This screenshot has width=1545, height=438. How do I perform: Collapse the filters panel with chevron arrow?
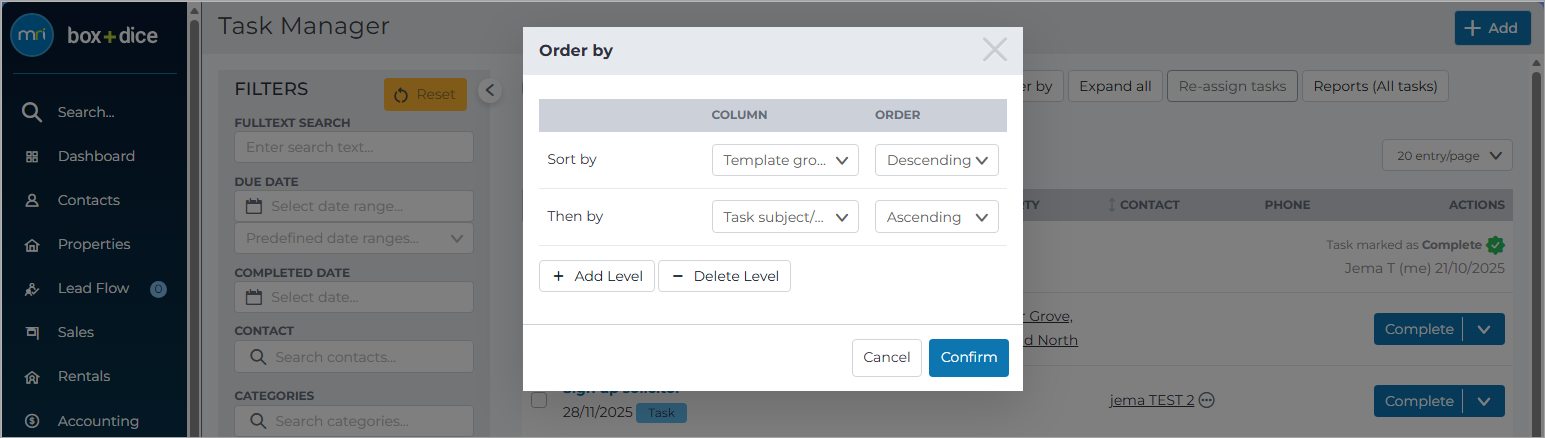[489, 90]
